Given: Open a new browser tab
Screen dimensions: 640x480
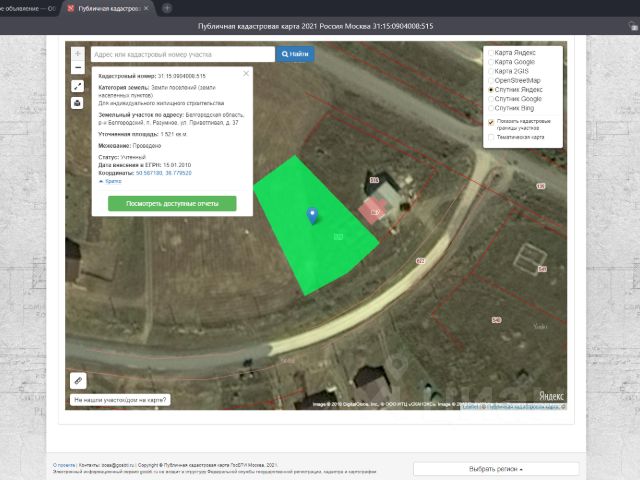Looking at the screenshot, I should click(167, 8).
